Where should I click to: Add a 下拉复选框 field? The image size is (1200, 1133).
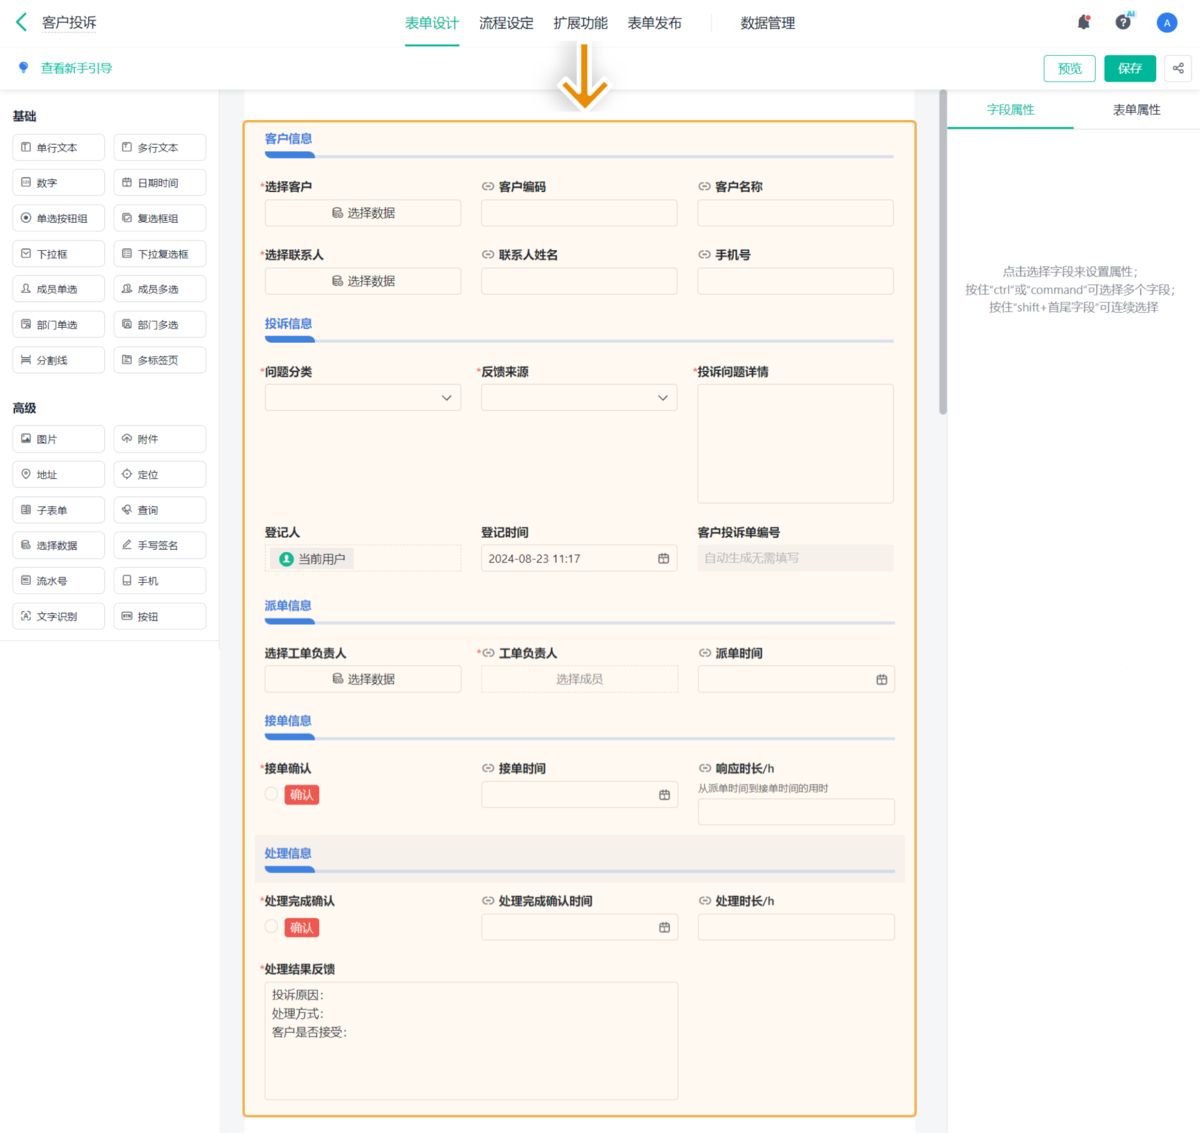160,254
